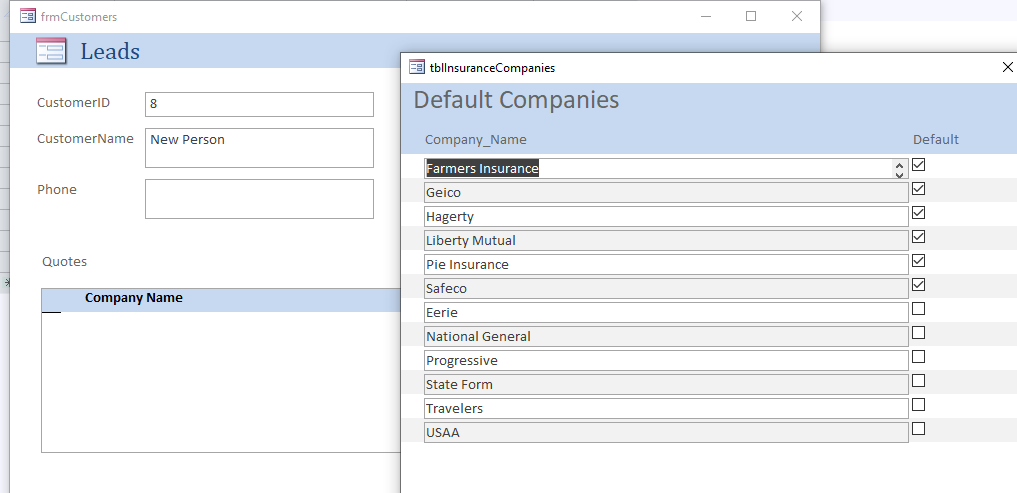This screenshot has width=1017, height=493.
Task: Minimize the frmCustomers window
Action: [706, 16]
